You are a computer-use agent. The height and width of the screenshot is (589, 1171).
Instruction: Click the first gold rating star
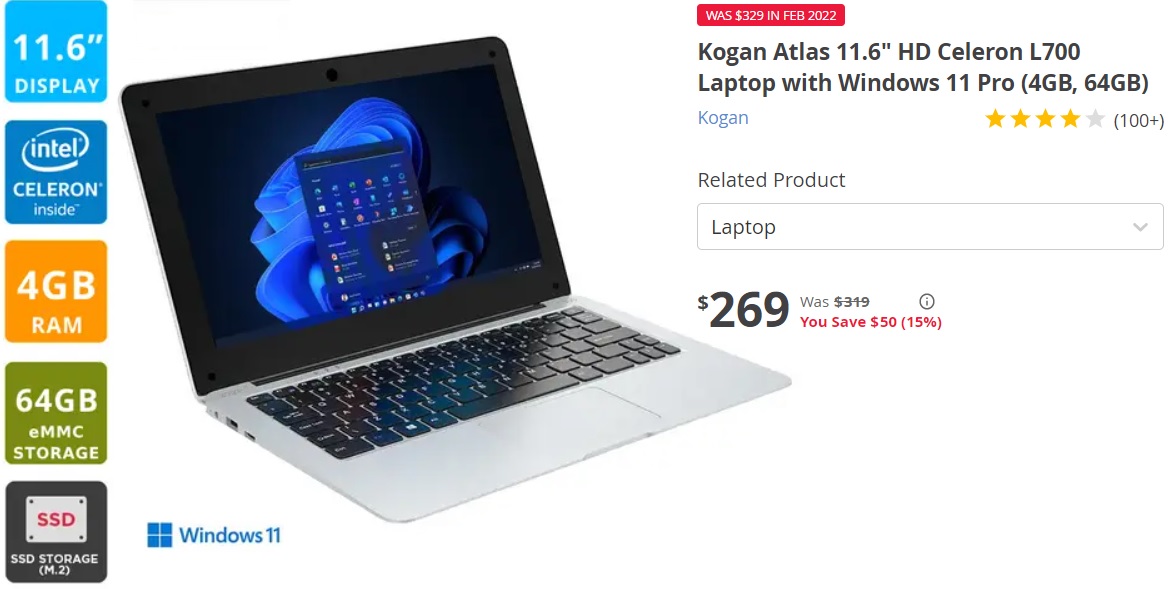pyautogui.click(x=995, y=119)
